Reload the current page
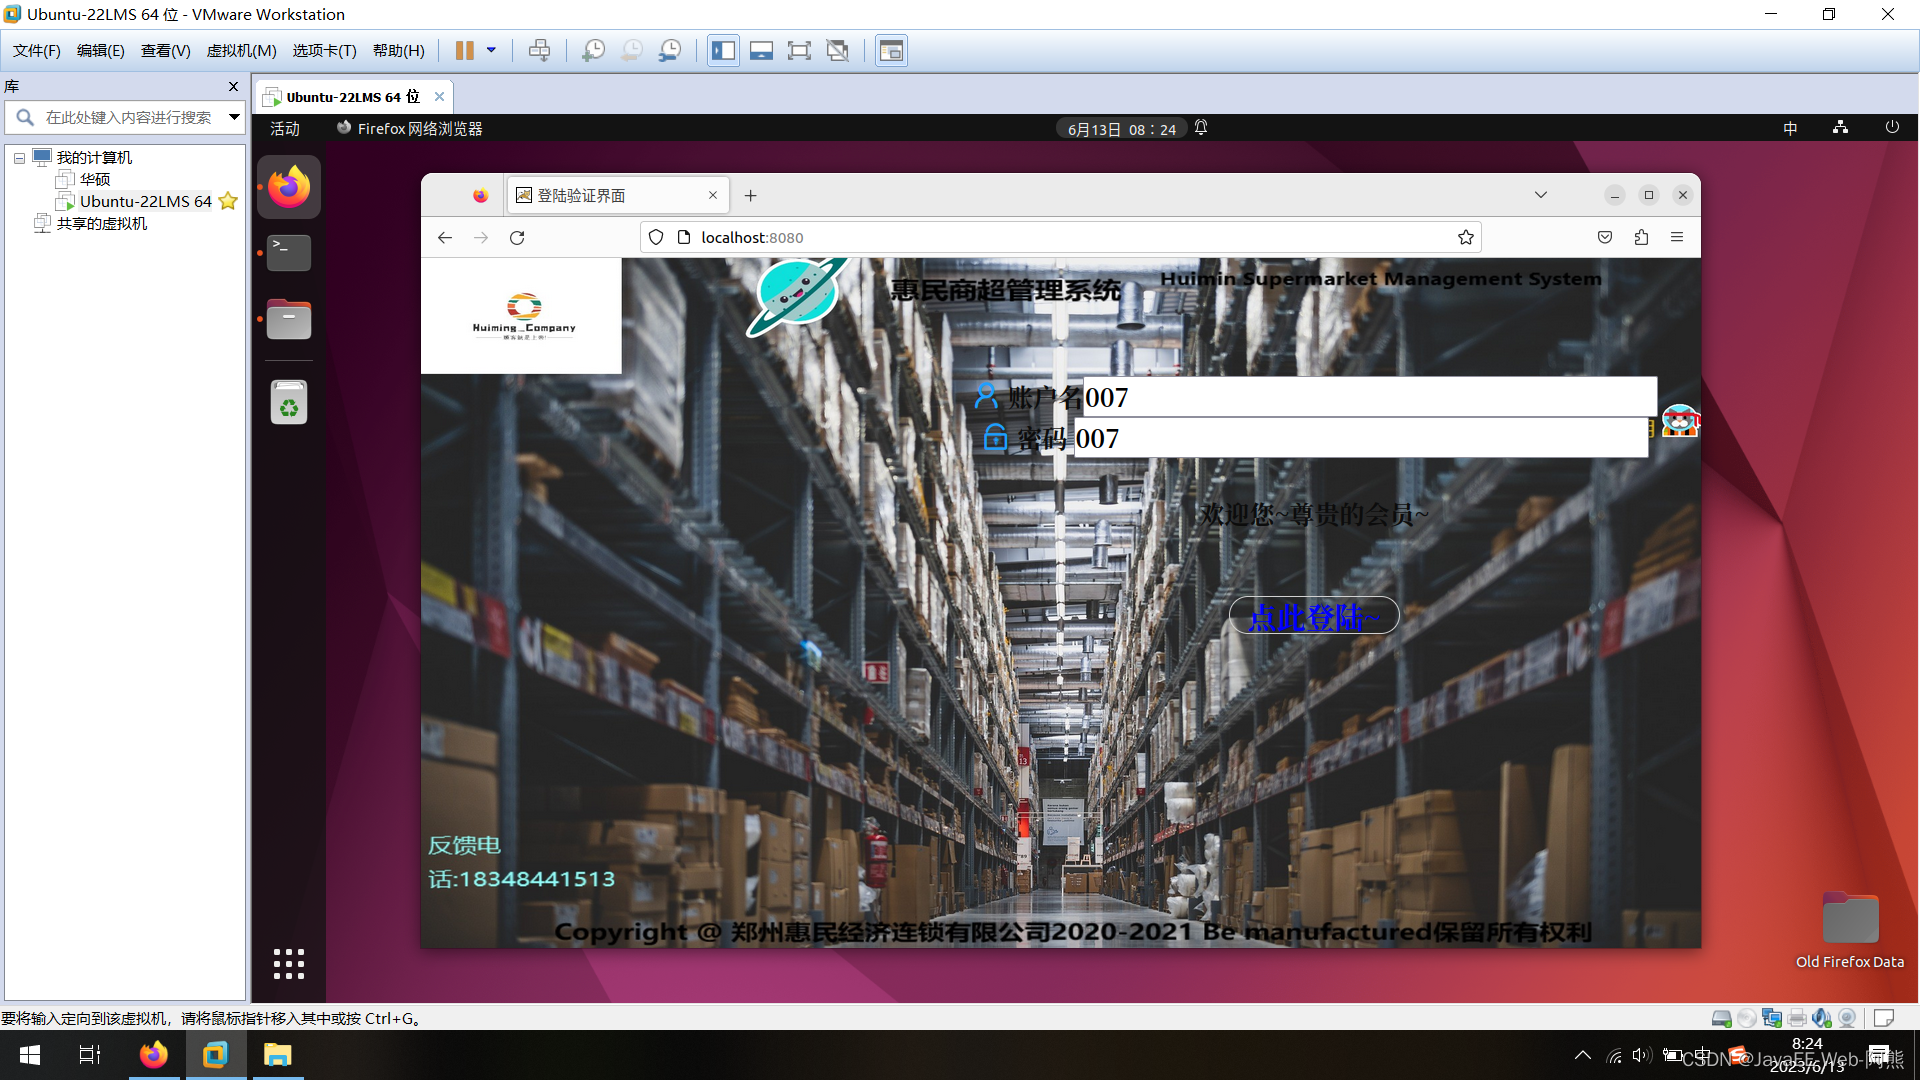 pyautogui.click(x=517, y=238)
